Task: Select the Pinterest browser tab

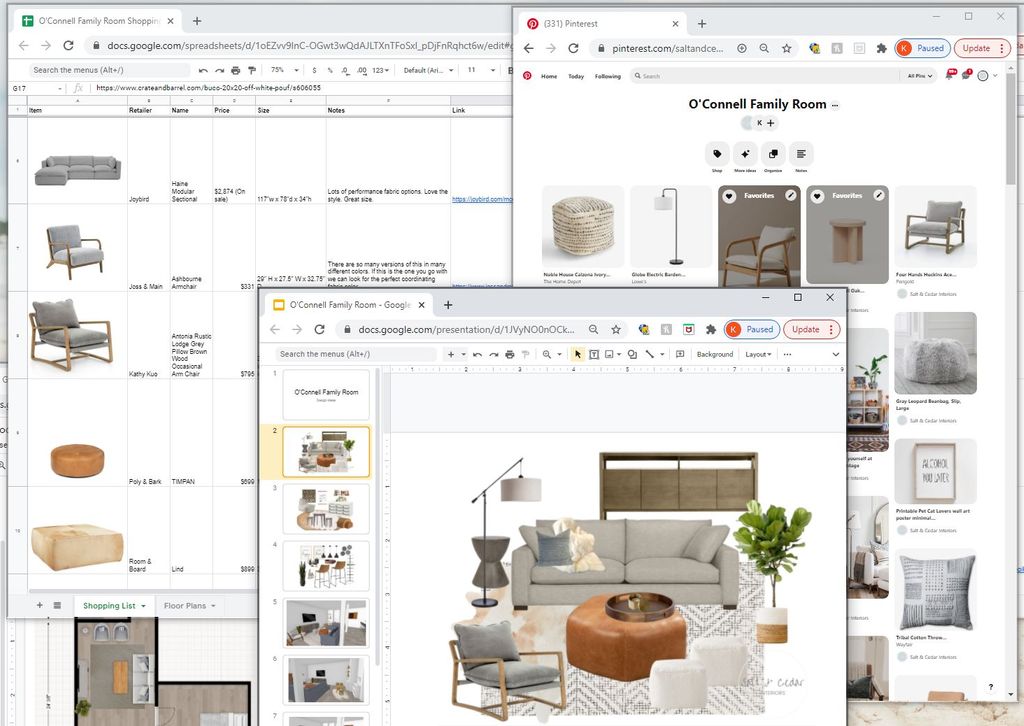Action: click(601, 24)
